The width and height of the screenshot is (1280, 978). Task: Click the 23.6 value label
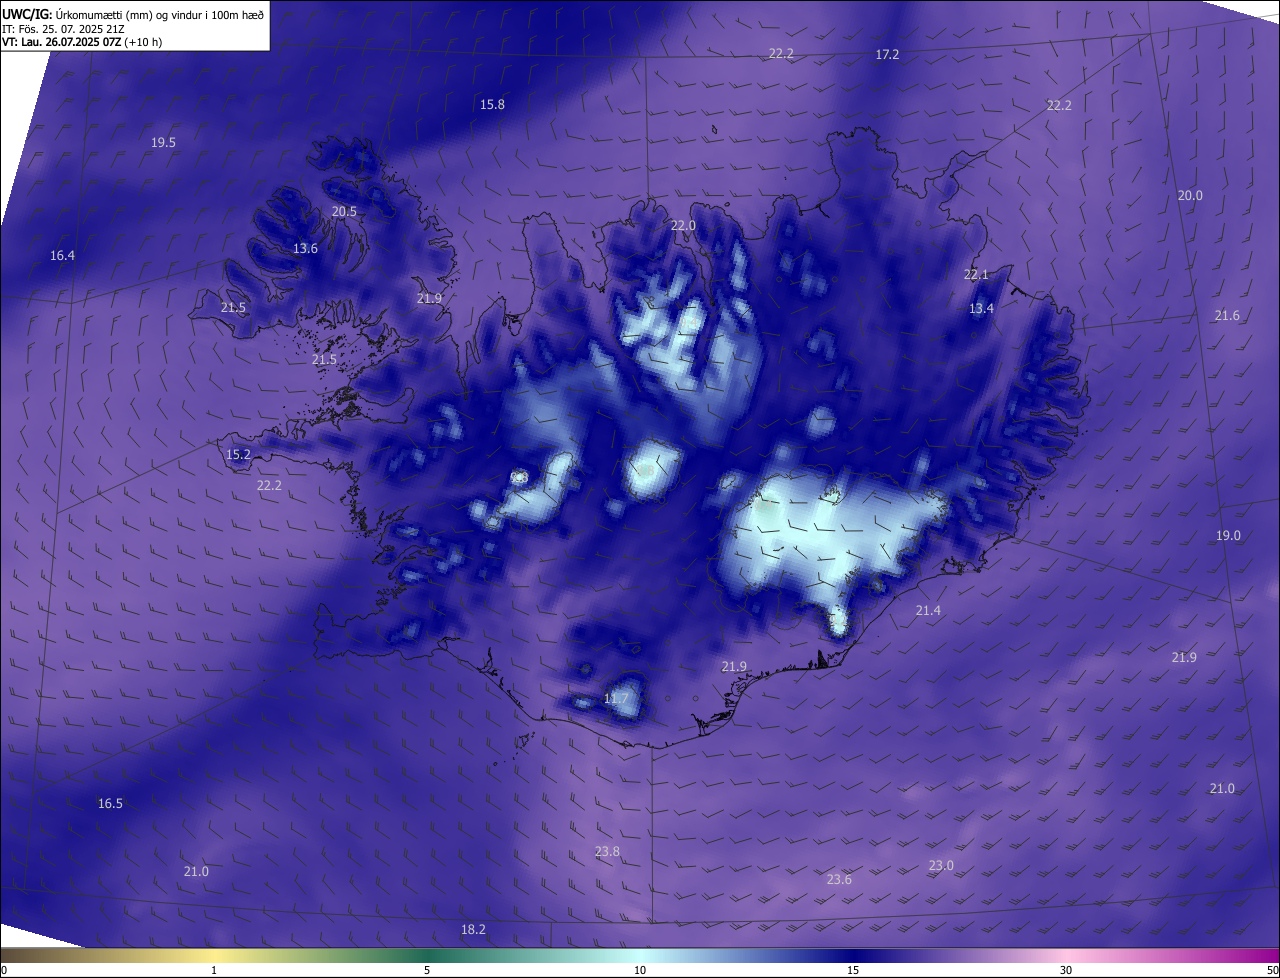pyautogui.click(x=839, y=880)
